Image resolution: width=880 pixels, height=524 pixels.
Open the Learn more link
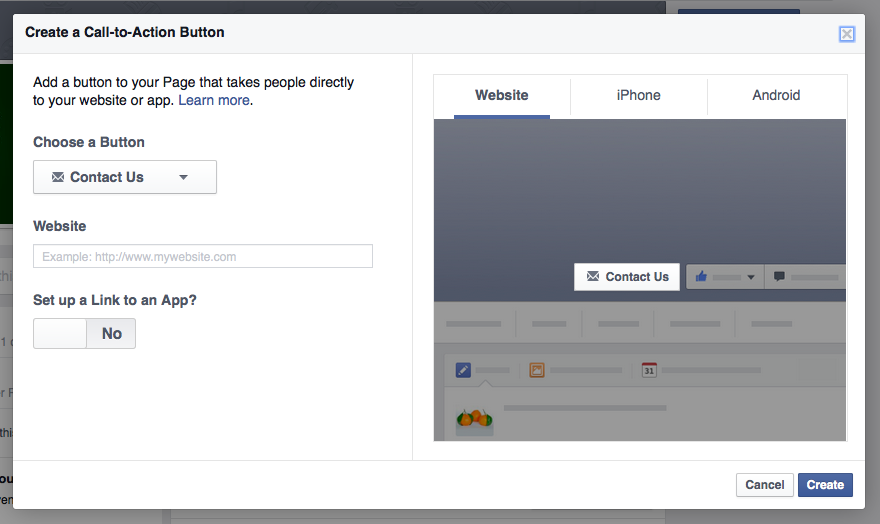click(214, 100)
